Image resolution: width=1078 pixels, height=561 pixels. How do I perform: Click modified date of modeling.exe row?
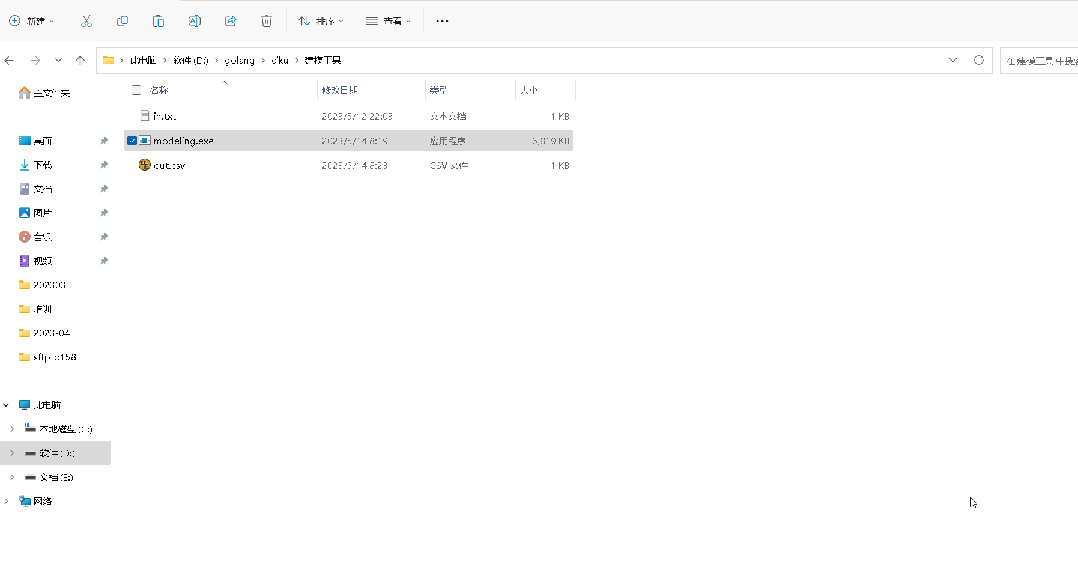click(x=355, y=141)
